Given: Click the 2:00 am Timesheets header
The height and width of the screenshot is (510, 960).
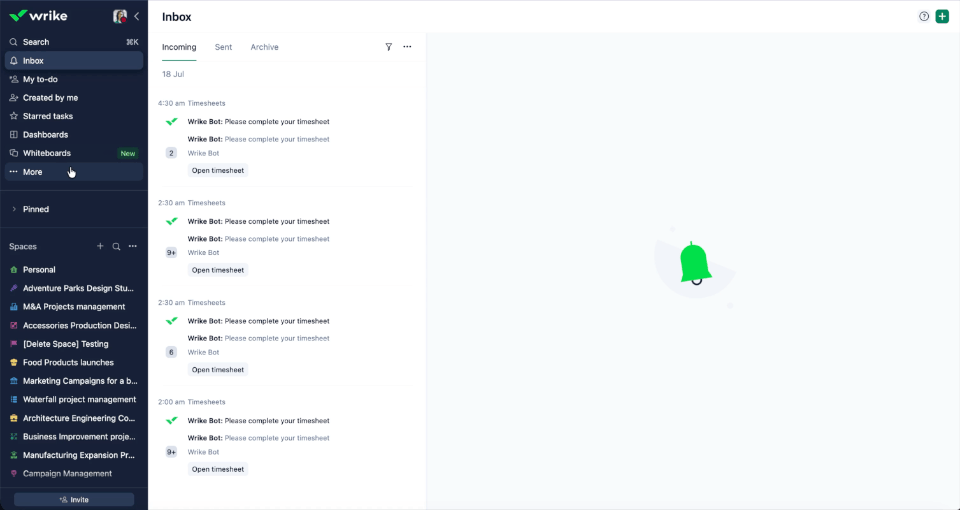Looking at the screenshot, I should 192,402.
